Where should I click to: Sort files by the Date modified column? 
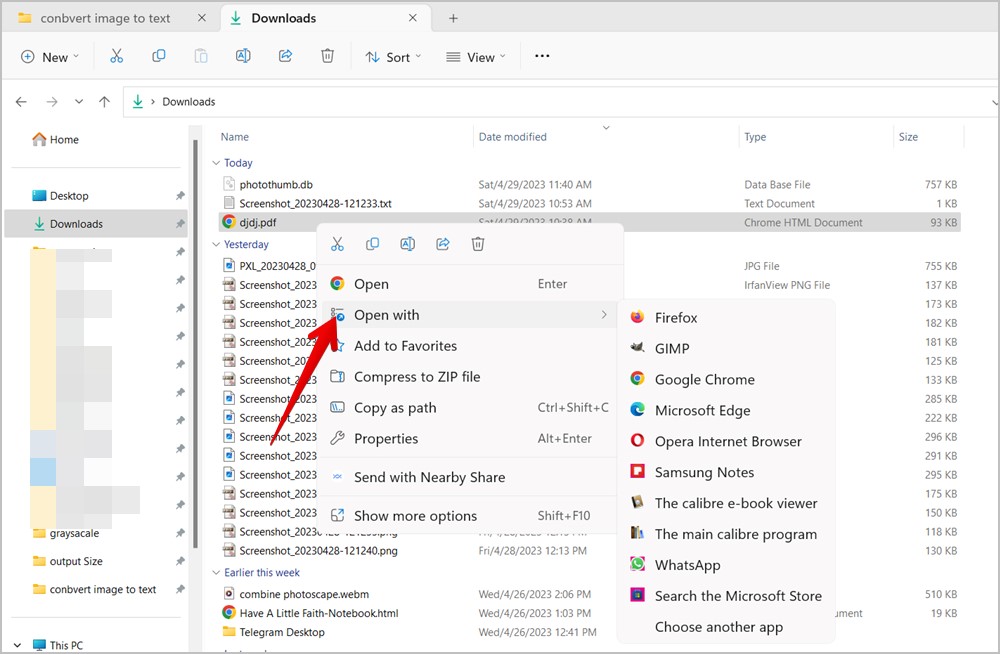click(x=513, y=137)
